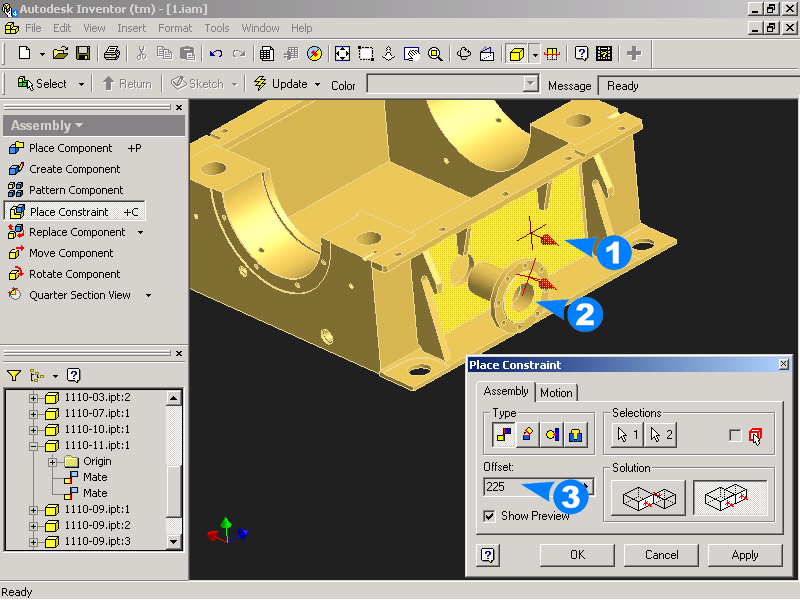Viewport: 800px width, 600px height.
Task: Open the View menu
Action: pos(94,28)
